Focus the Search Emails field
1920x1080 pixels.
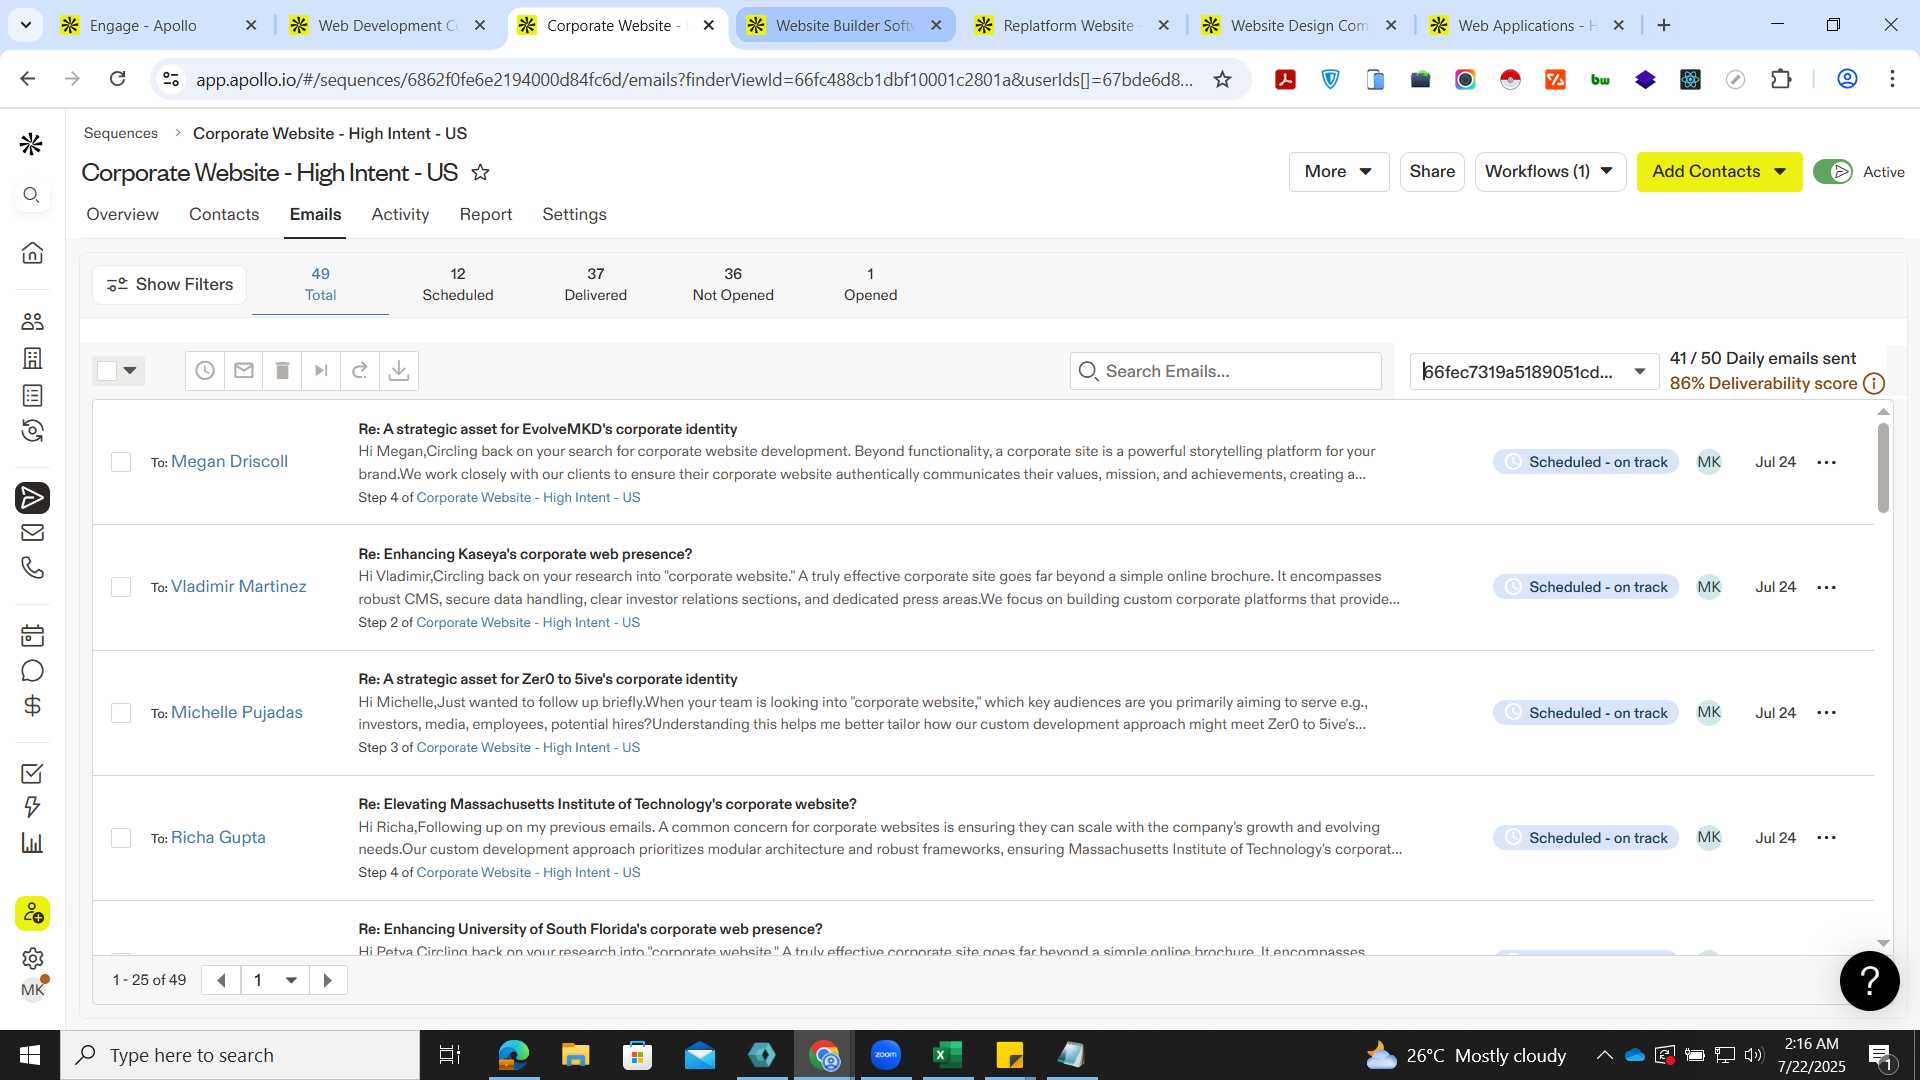pyautogui.click(x=1226, y=371)
